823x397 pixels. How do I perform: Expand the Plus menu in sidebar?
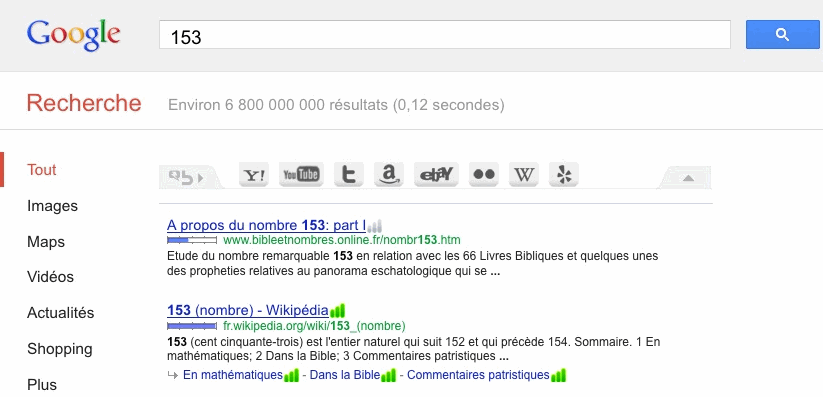42,384
